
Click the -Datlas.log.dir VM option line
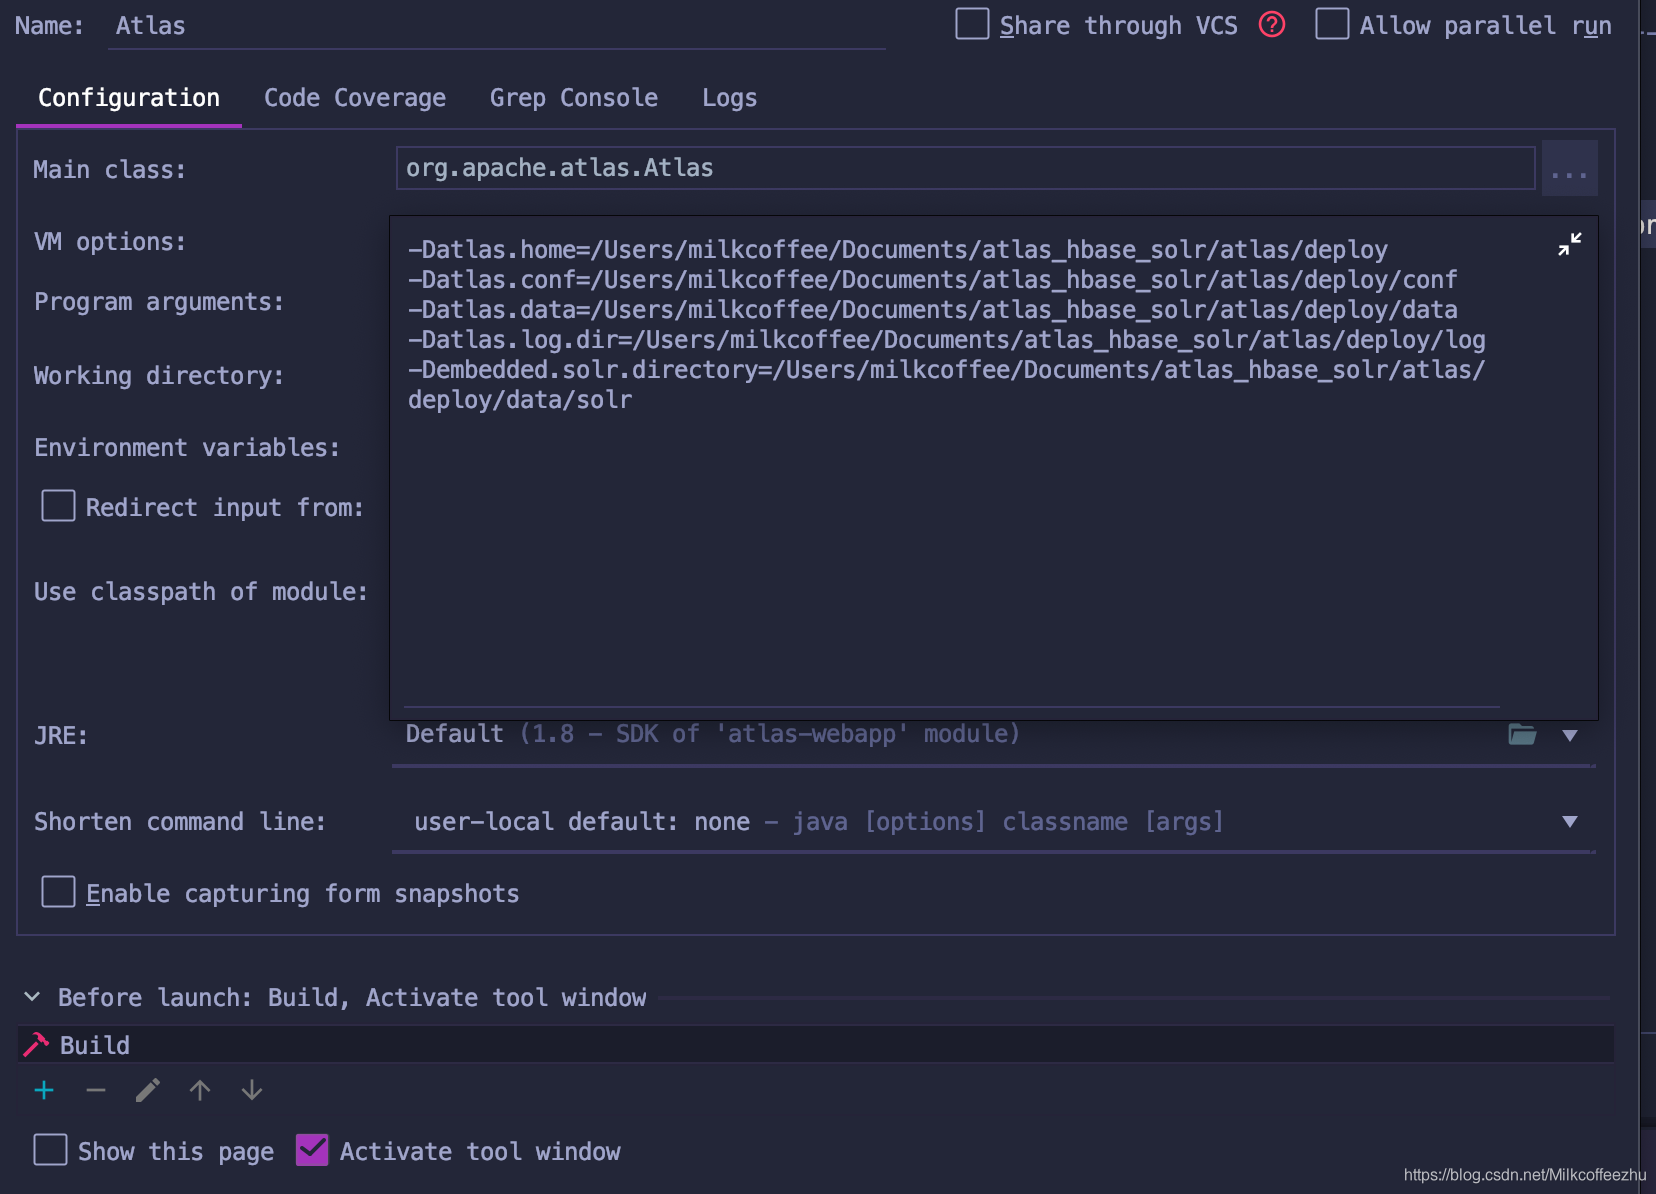[947, 340]
